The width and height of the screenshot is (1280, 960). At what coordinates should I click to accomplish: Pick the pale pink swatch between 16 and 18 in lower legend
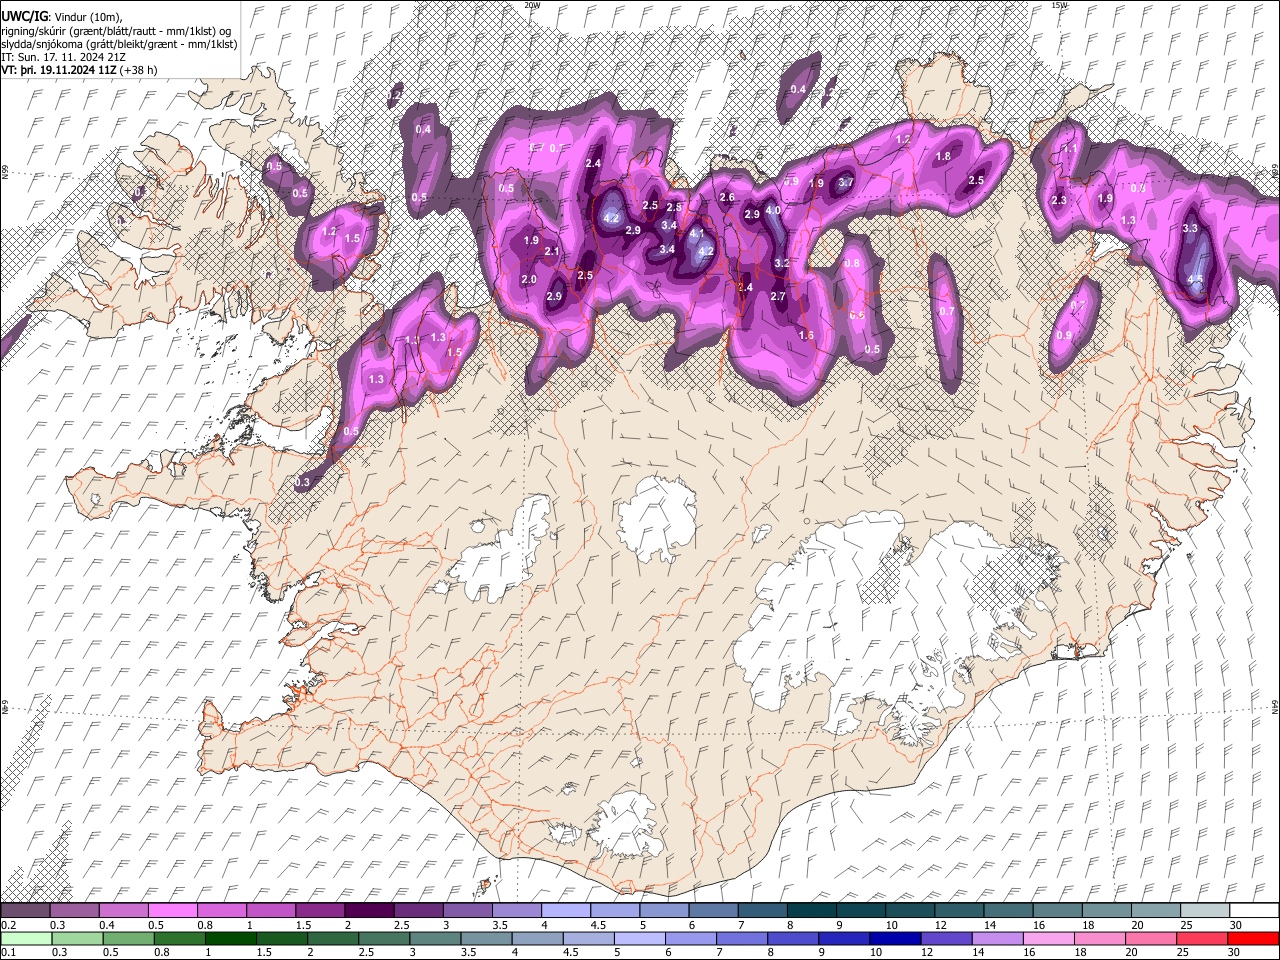coord(1048,938)
